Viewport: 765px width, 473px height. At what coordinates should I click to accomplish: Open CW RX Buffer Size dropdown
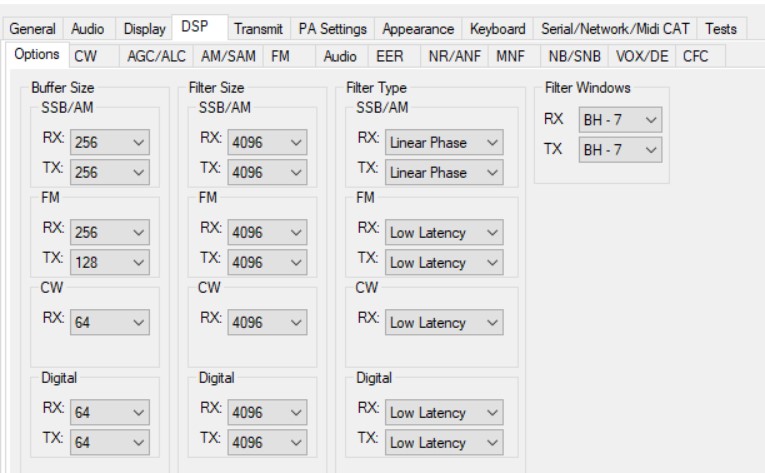112,321
